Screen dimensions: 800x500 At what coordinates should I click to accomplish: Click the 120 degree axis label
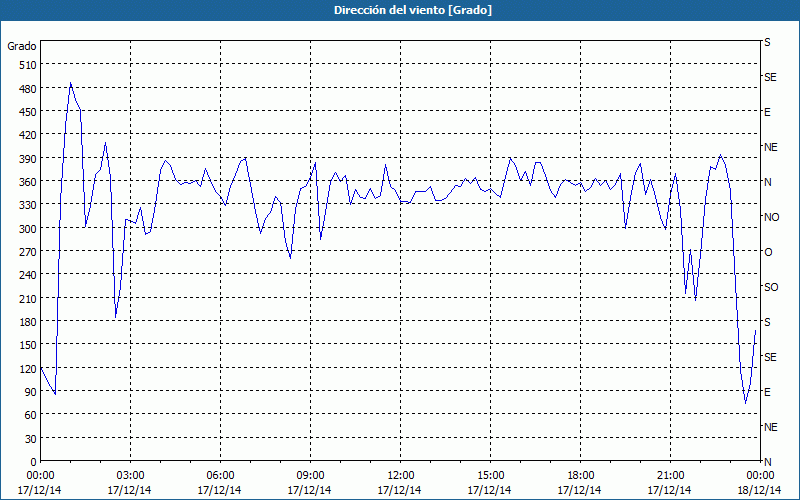pyautogui.click(x=29, y=368)
